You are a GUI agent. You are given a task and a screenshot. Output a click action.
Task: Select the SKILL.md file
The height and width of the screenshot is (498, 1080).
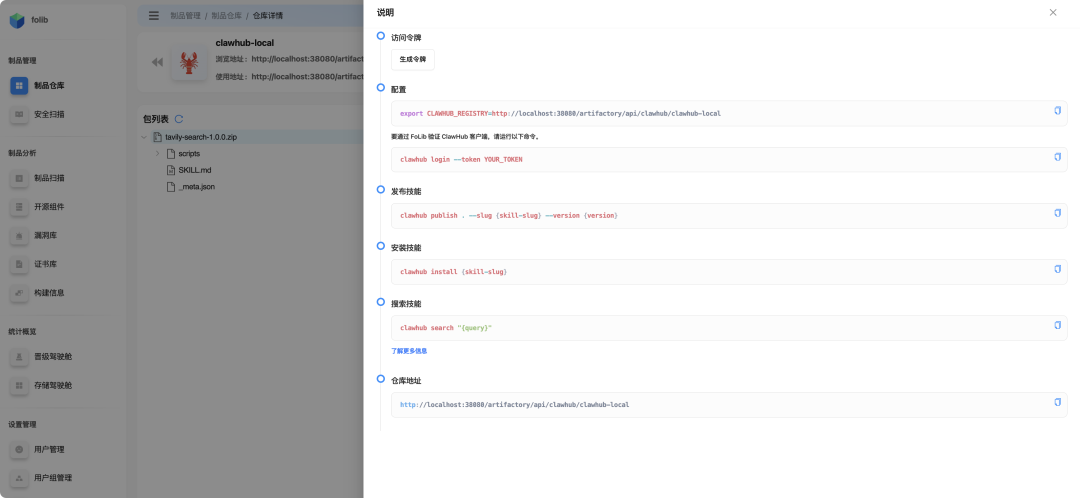click(x=194, y=170)
